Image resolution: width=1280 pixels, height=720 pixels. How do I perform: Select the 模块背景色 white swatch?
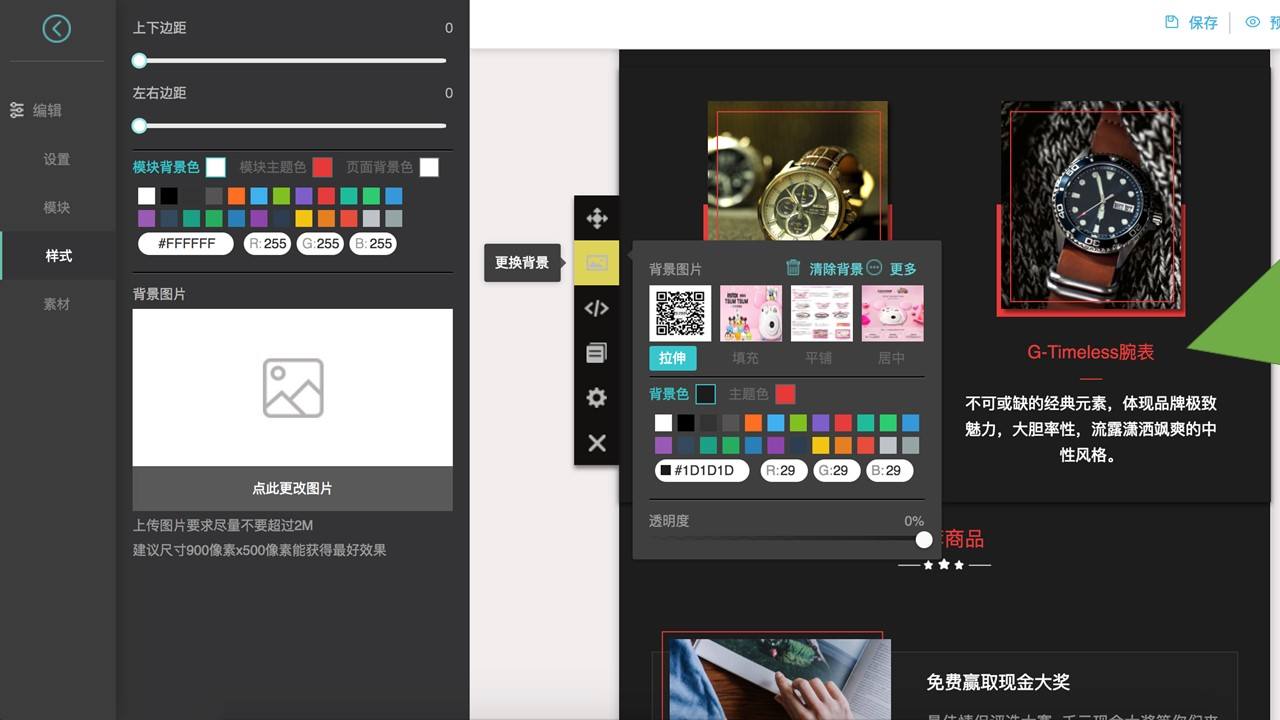coord(216,167)
